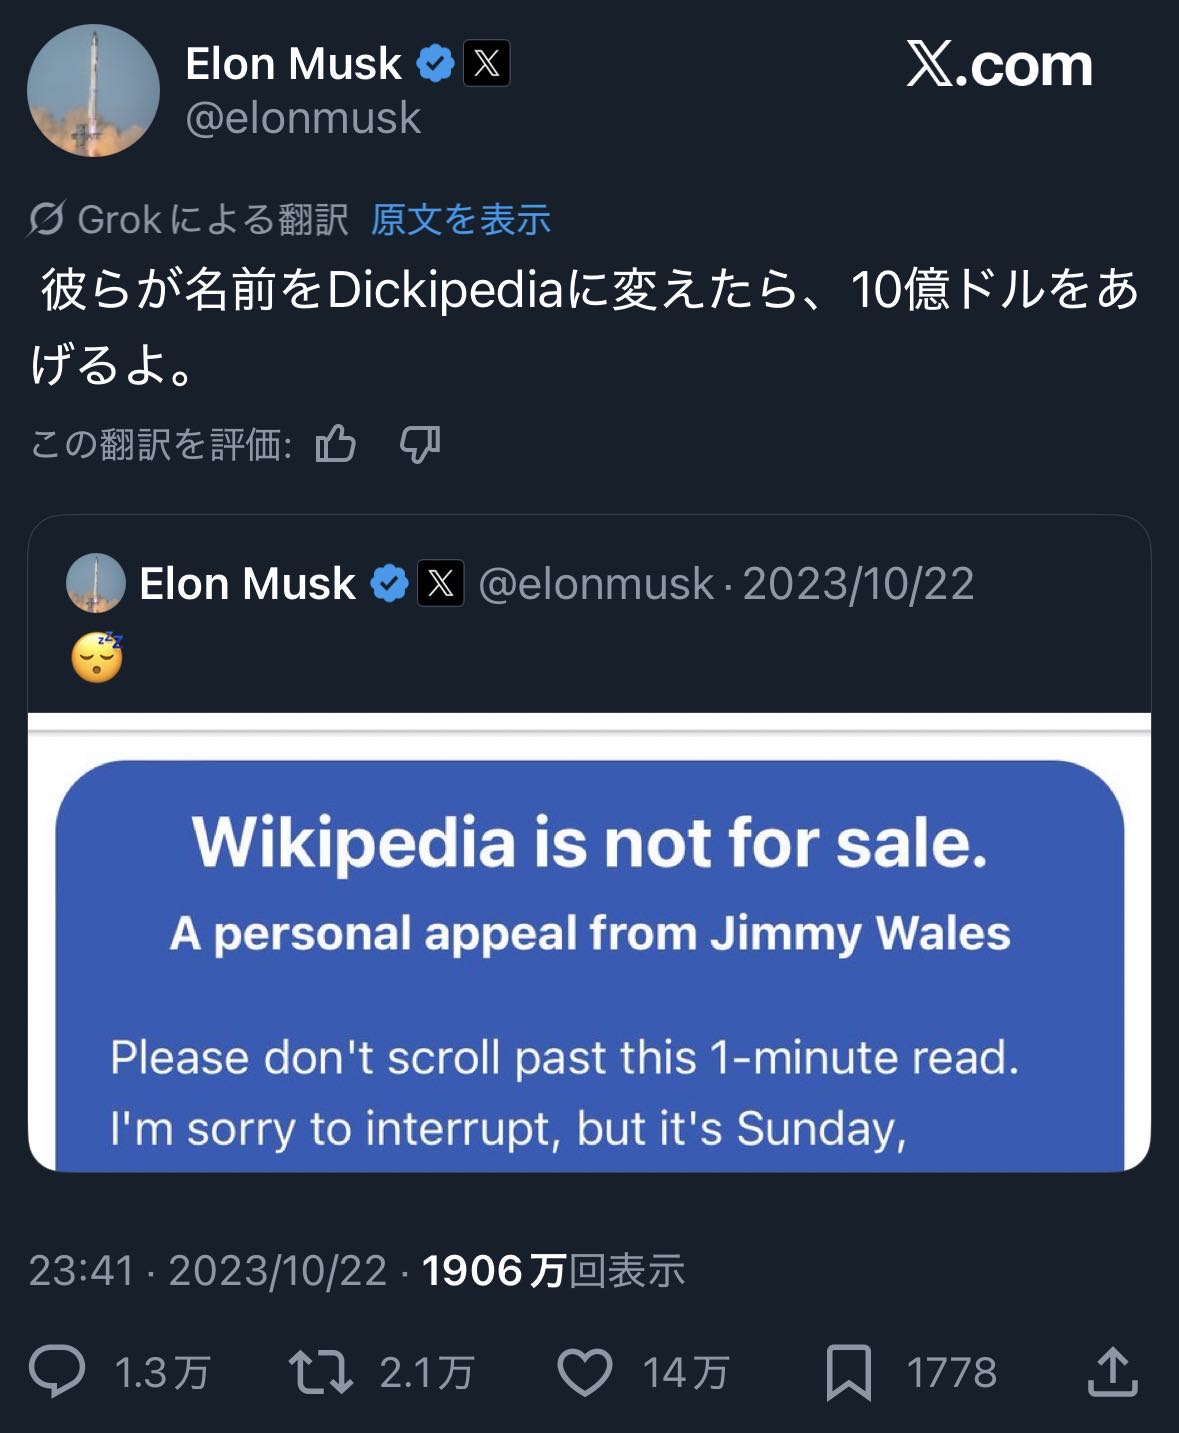
Task: Click the quoted post's X affiliation badge
Action: [x=440, y=583]
